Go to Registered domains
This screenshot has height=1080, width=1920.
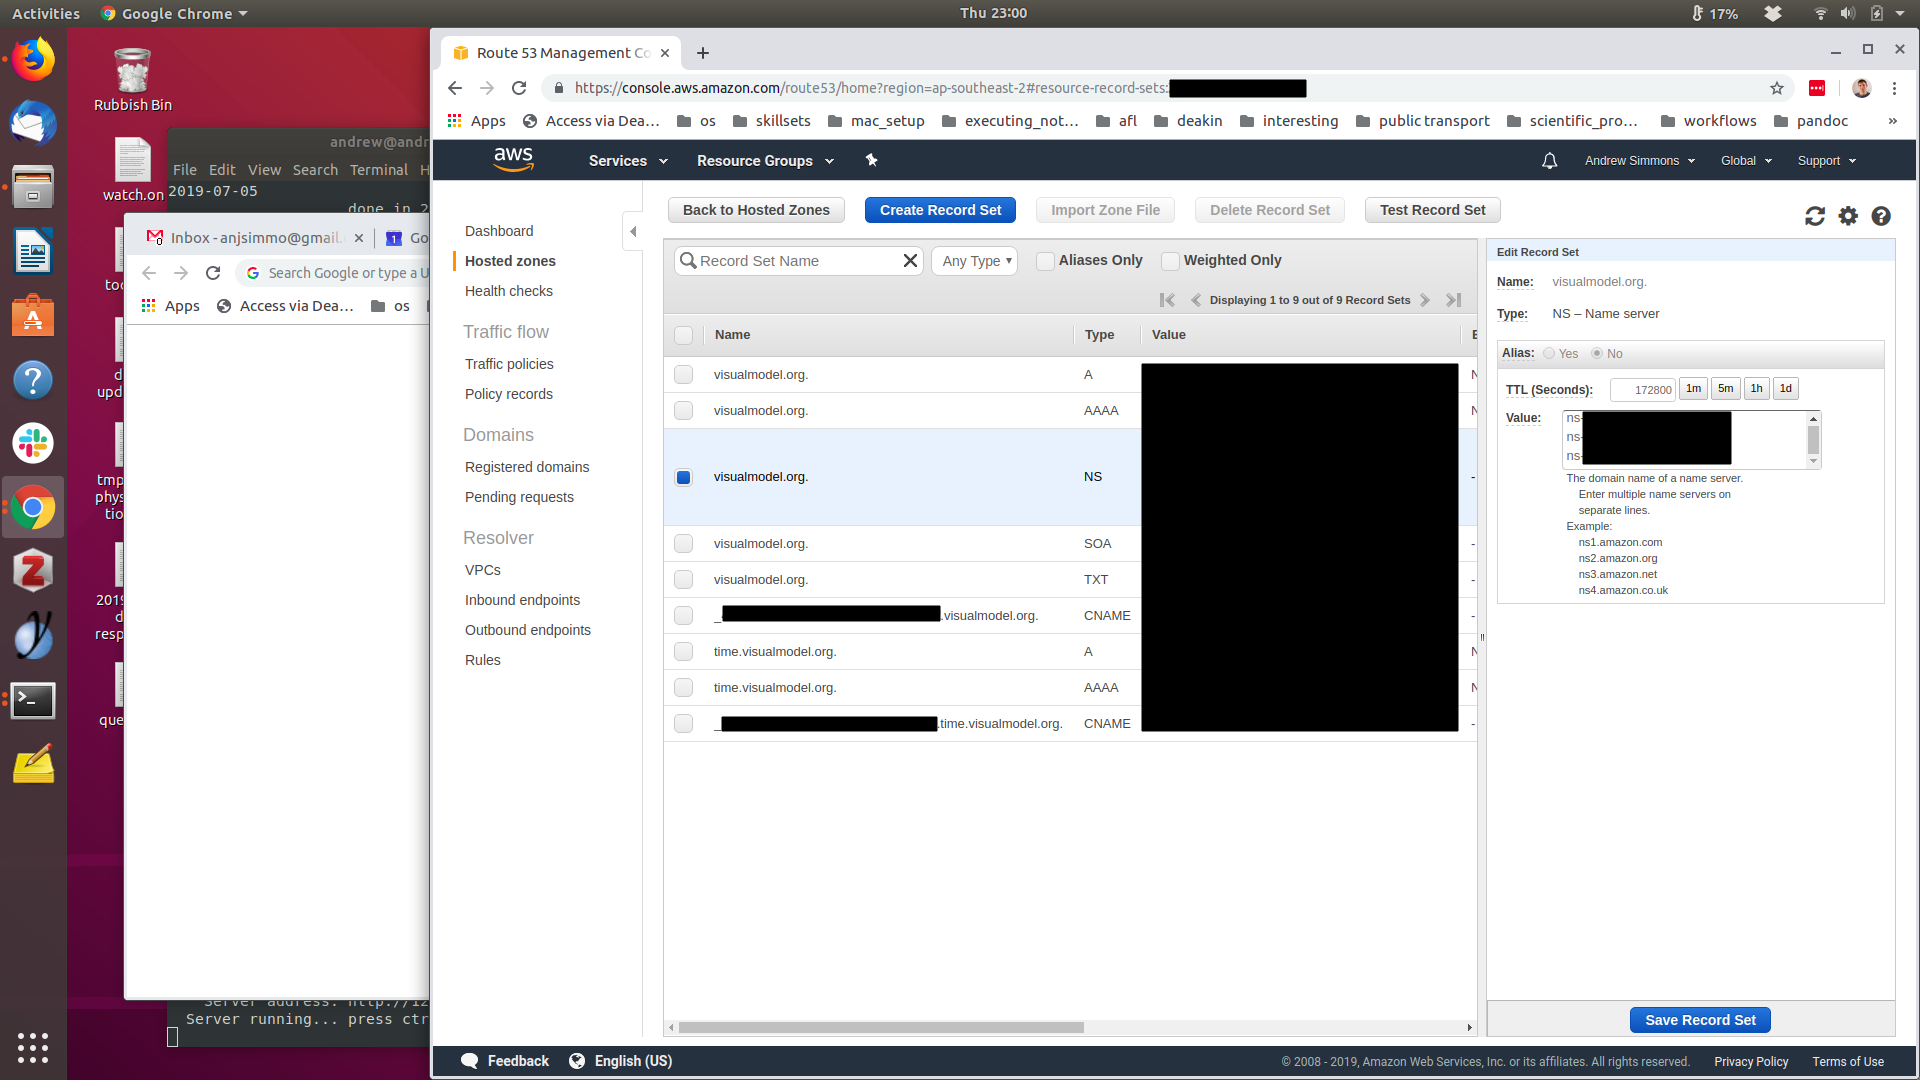pyautogui.click(x=526, y=467)
